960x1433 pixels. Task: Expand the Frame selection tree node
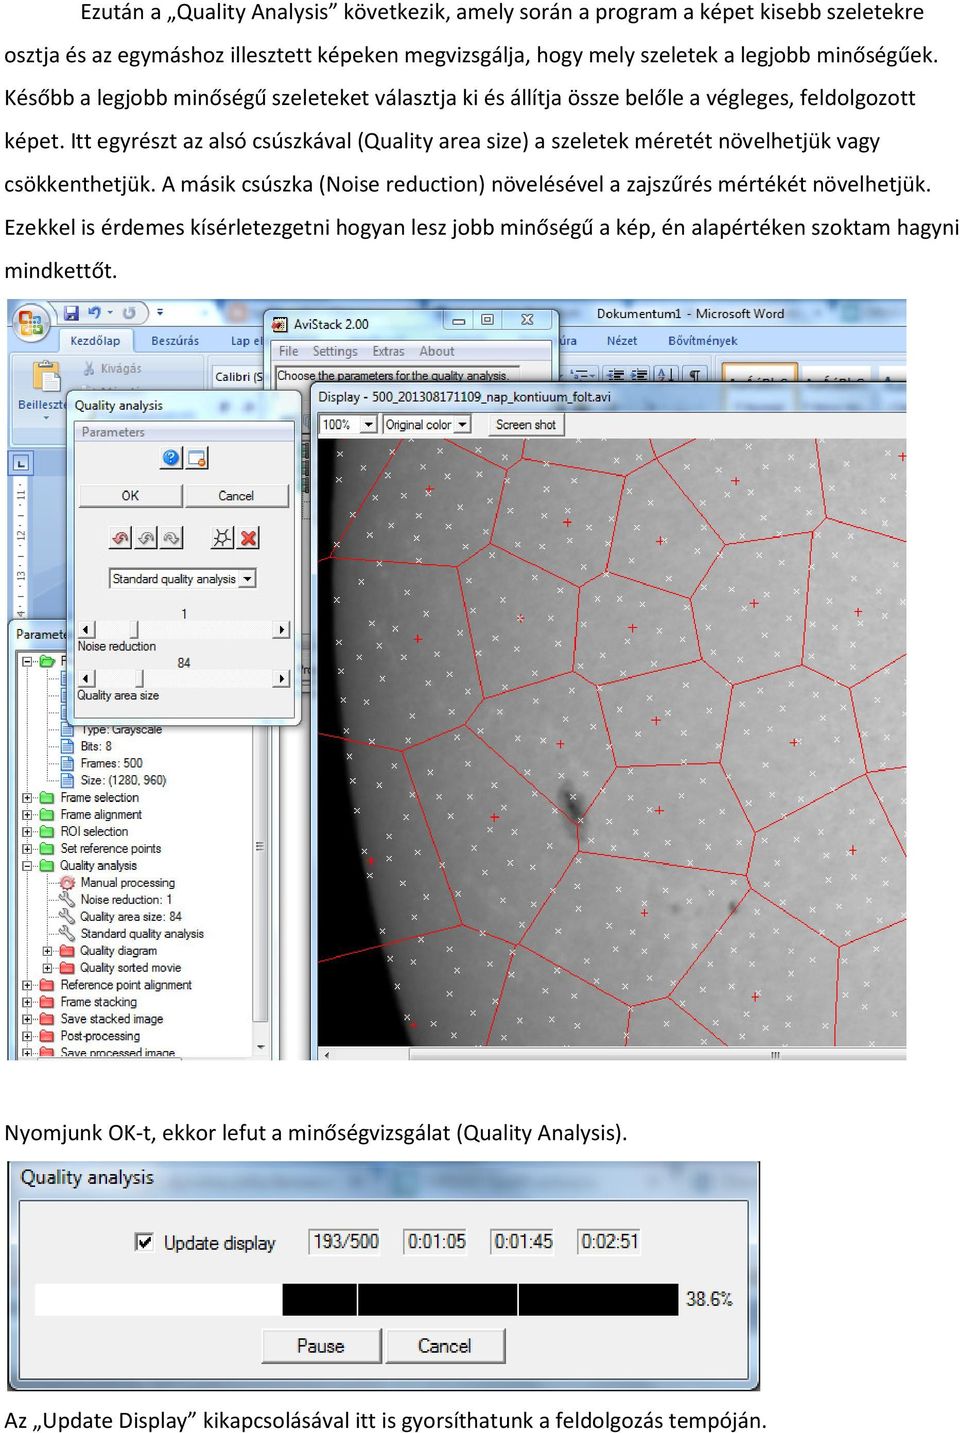tap(27, 798)
